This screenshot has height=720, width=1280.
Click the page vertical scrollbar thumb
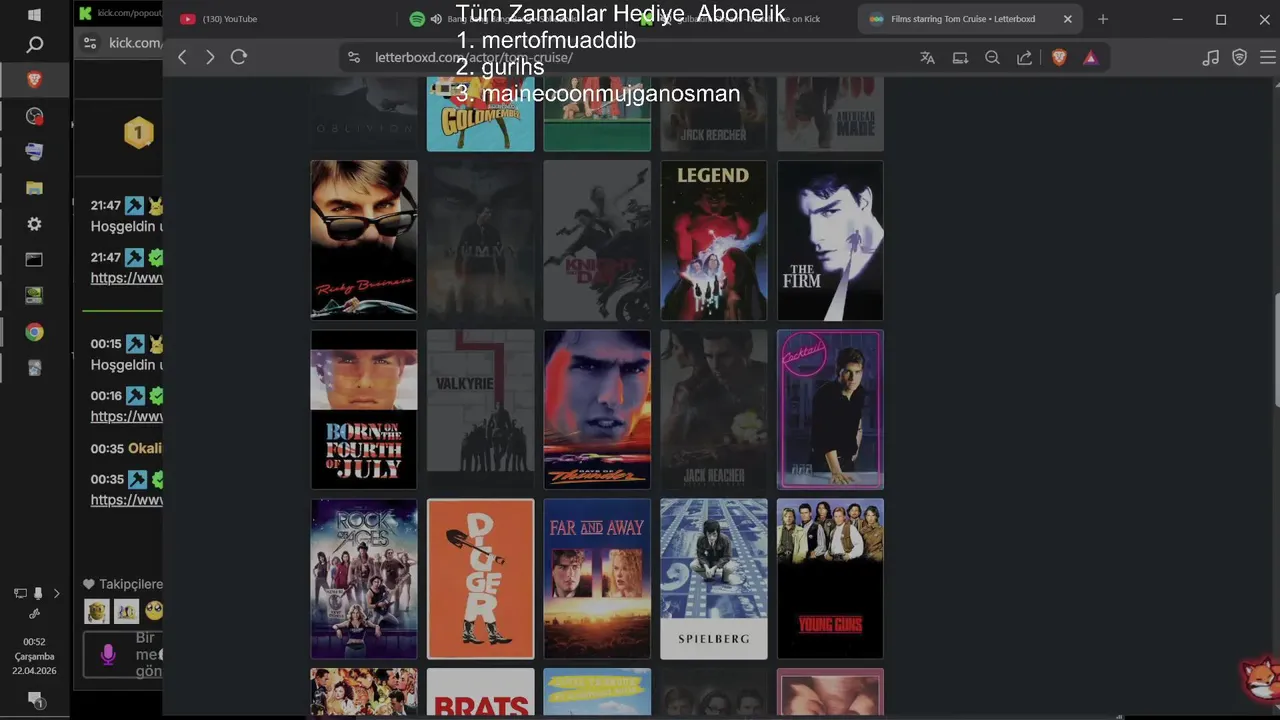(x=1276, y=350)
